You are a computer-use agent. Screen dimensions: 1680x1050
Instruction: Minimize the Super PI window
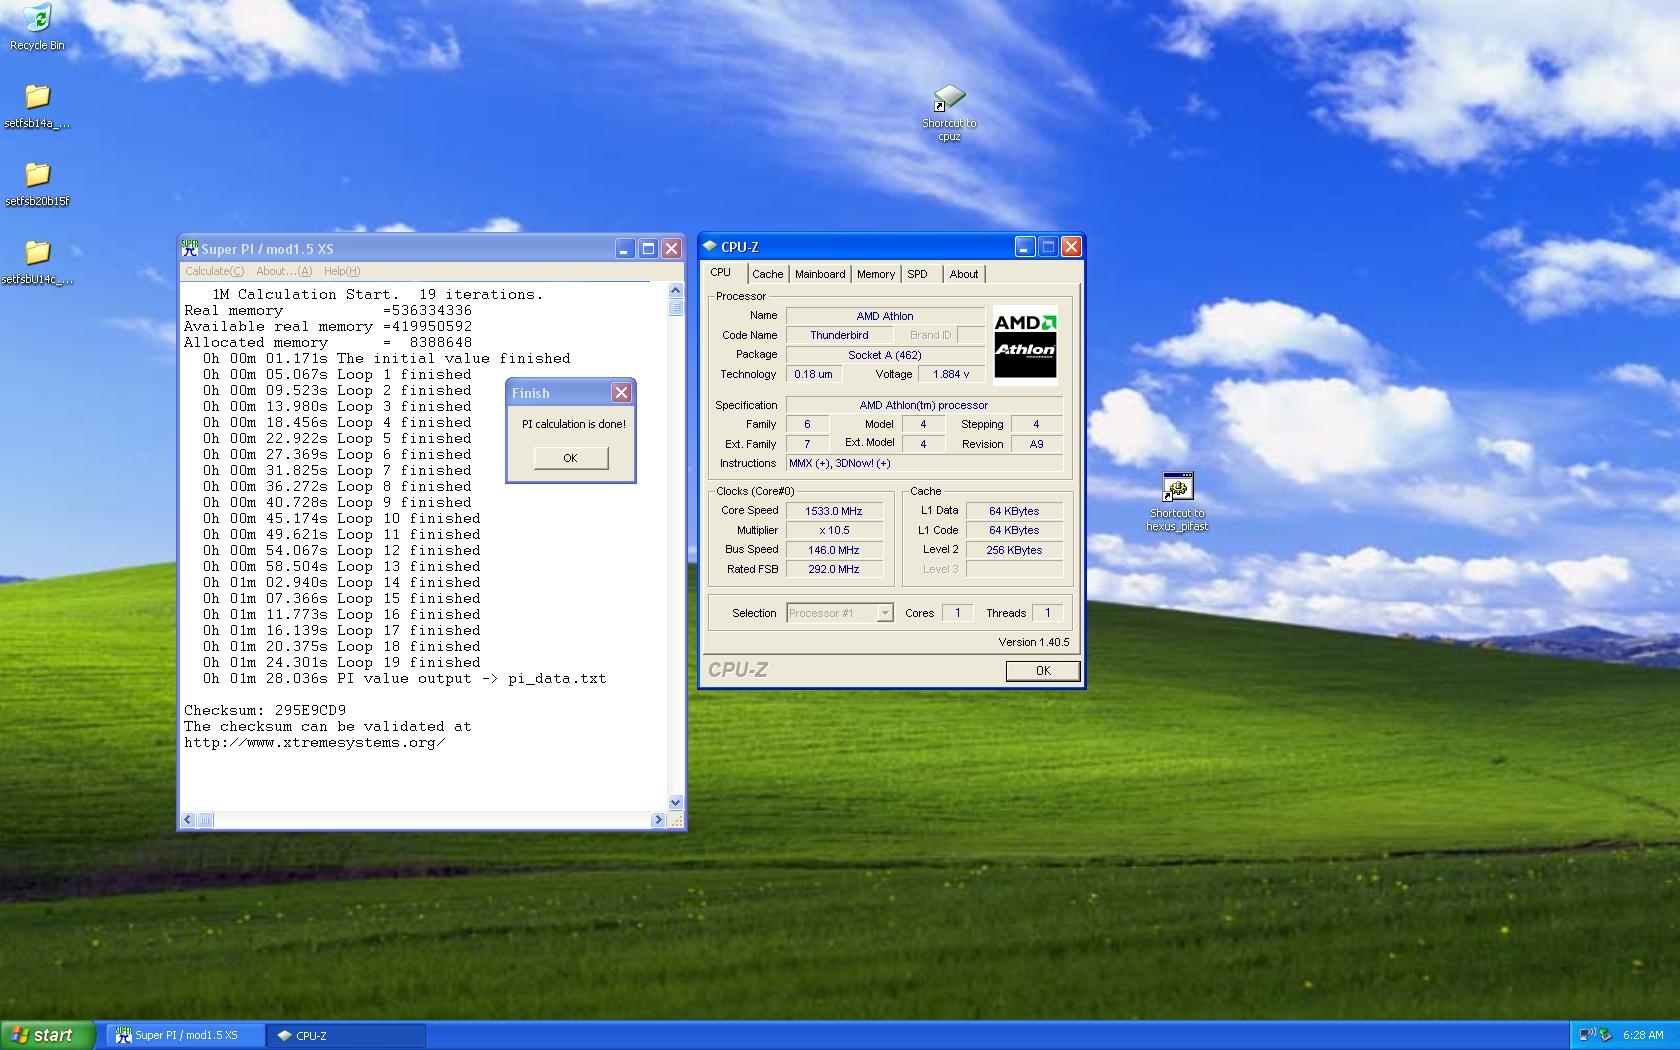tap(625, 248)
